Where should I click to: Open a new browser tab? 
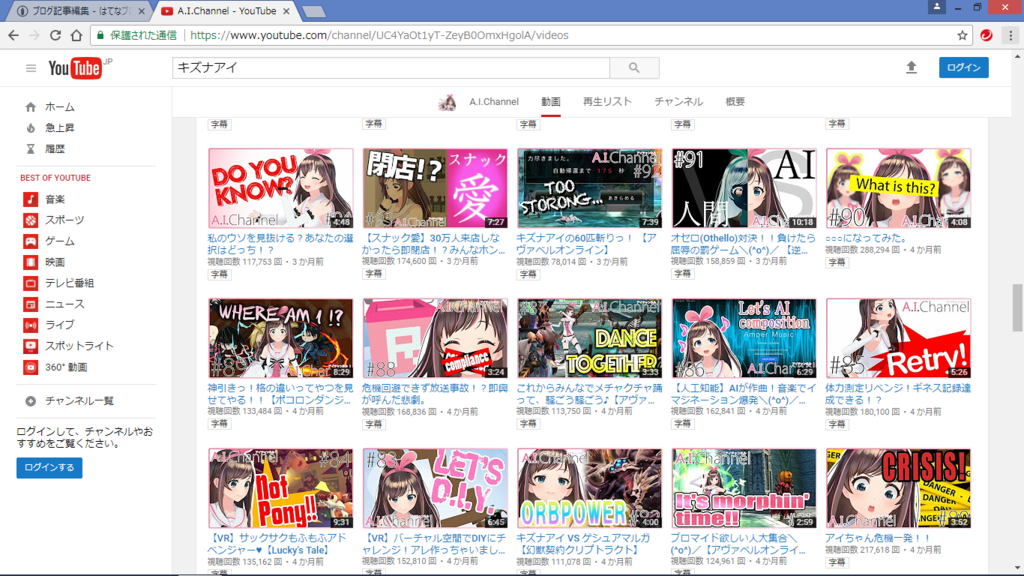[x=314, y=11]
